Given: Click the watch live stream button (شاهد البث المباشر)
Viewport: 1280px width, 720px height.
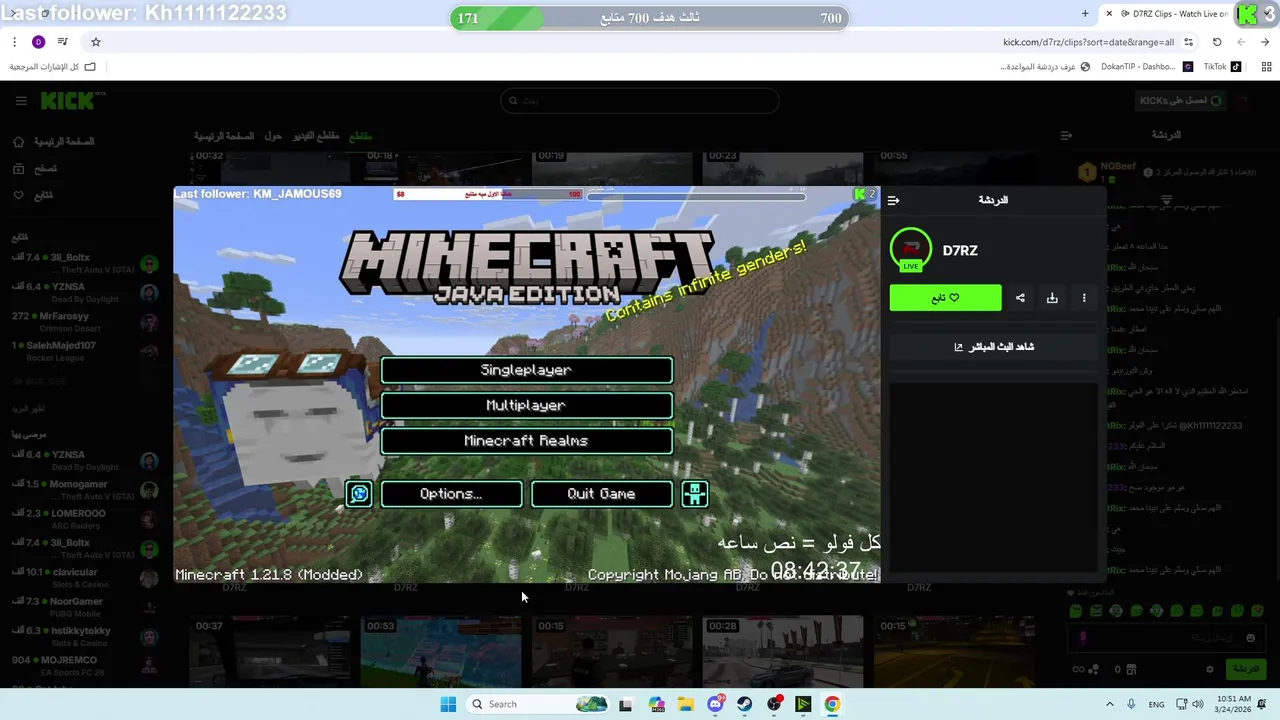Looking at the screenshot, I should (x=994, y=347).
